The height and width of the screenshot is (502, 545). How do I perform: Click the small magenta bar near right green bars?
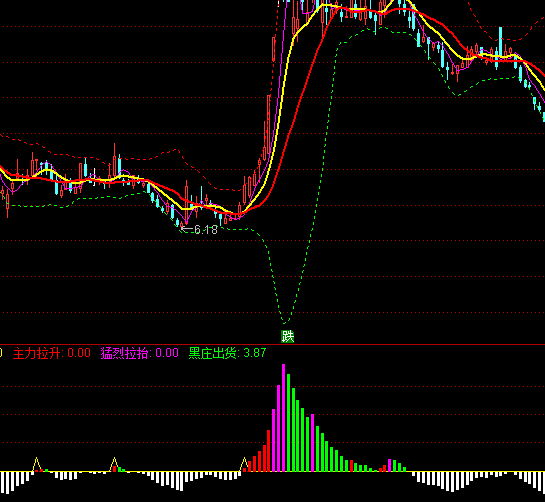coord(390,465)
